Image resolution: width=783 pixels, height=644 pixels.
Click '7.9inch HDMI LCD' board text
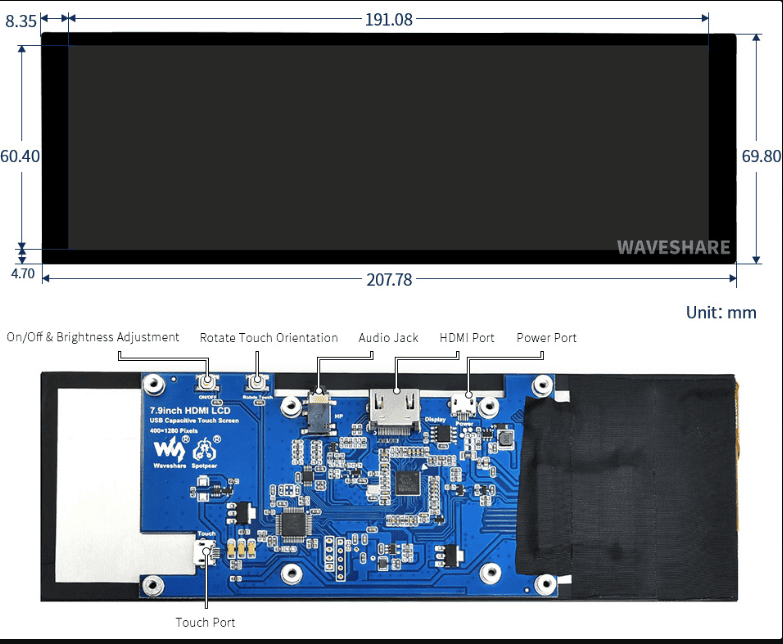coord(190,411)
